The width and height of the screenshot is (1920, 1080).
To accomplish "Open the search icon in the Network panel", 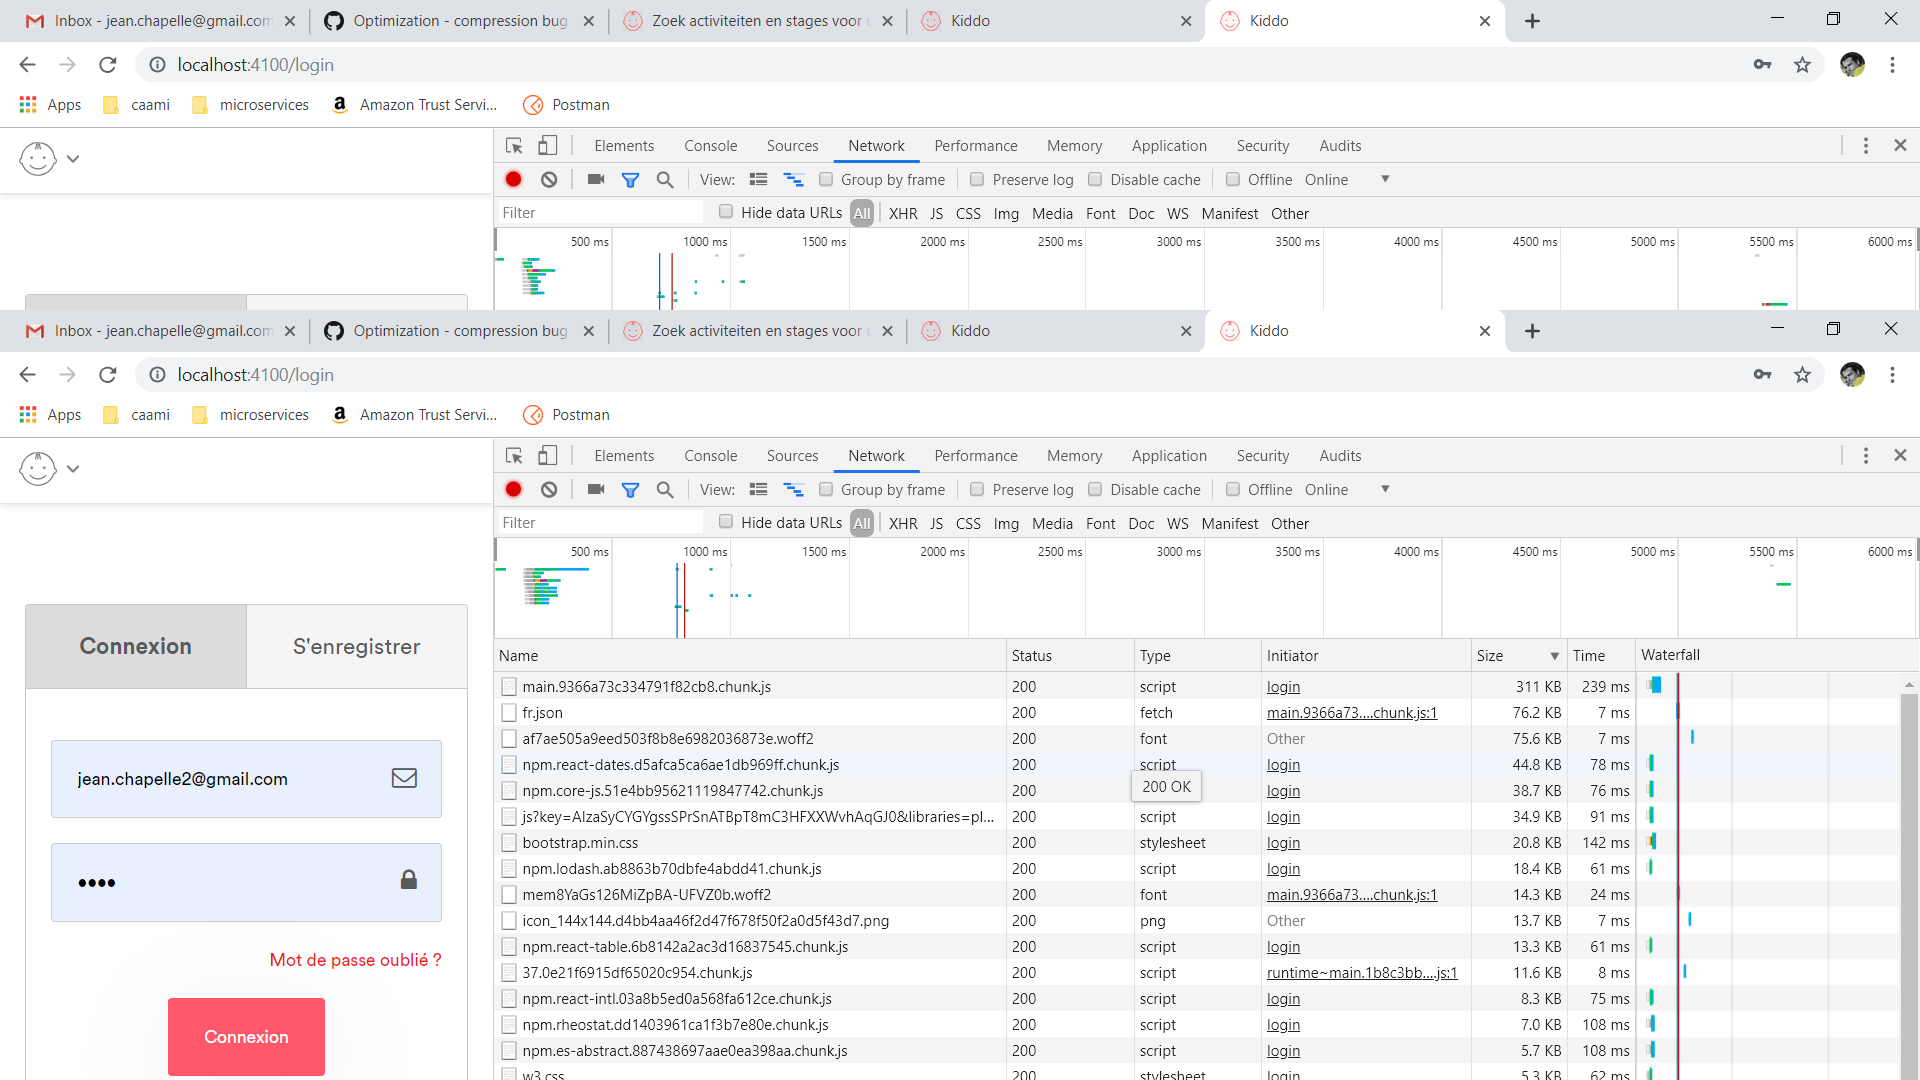I will tap(665, 489).
